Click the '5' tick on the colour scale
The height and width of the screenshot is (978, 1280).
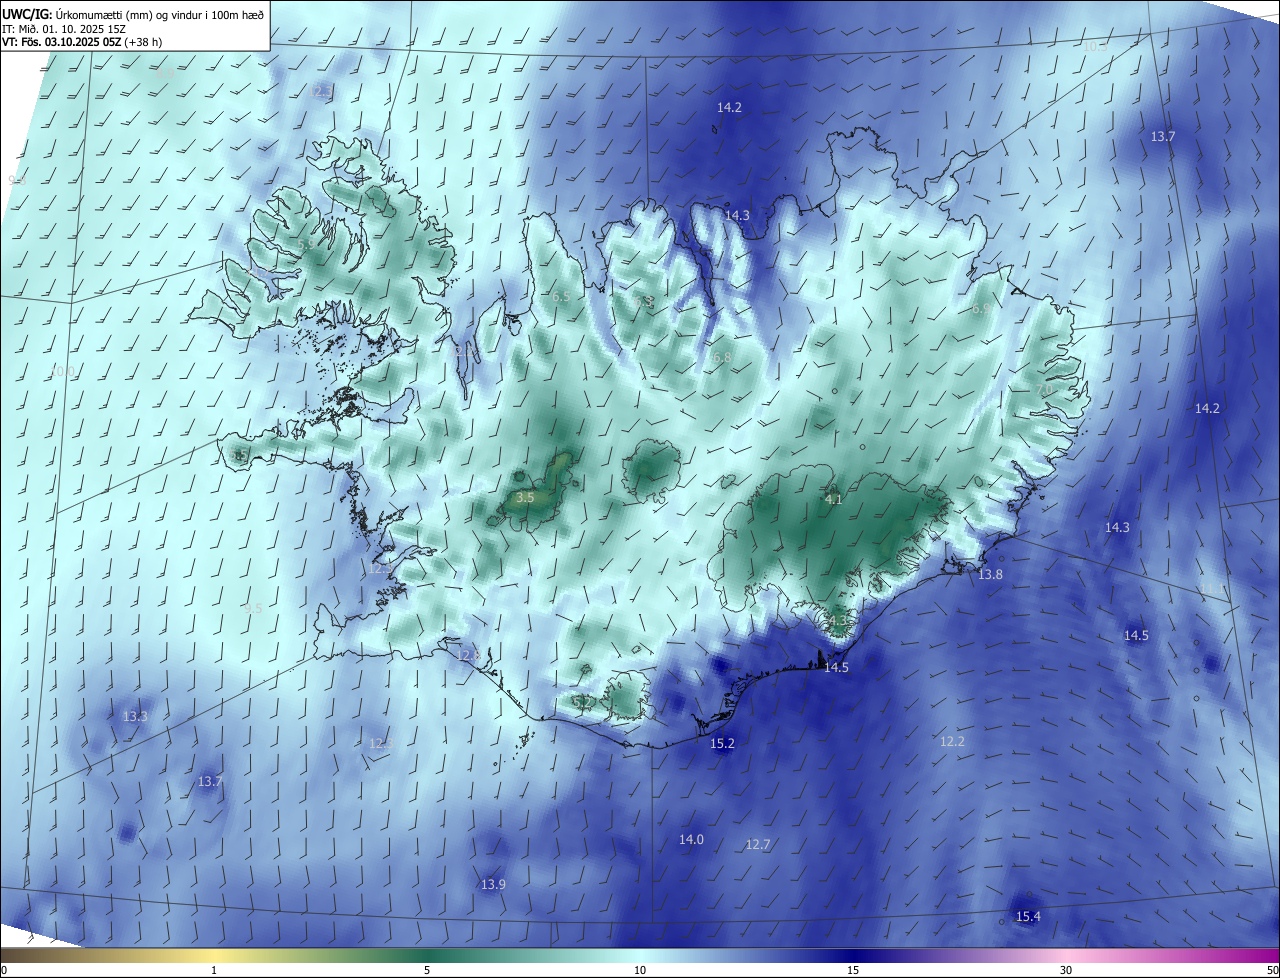[427, 970]
